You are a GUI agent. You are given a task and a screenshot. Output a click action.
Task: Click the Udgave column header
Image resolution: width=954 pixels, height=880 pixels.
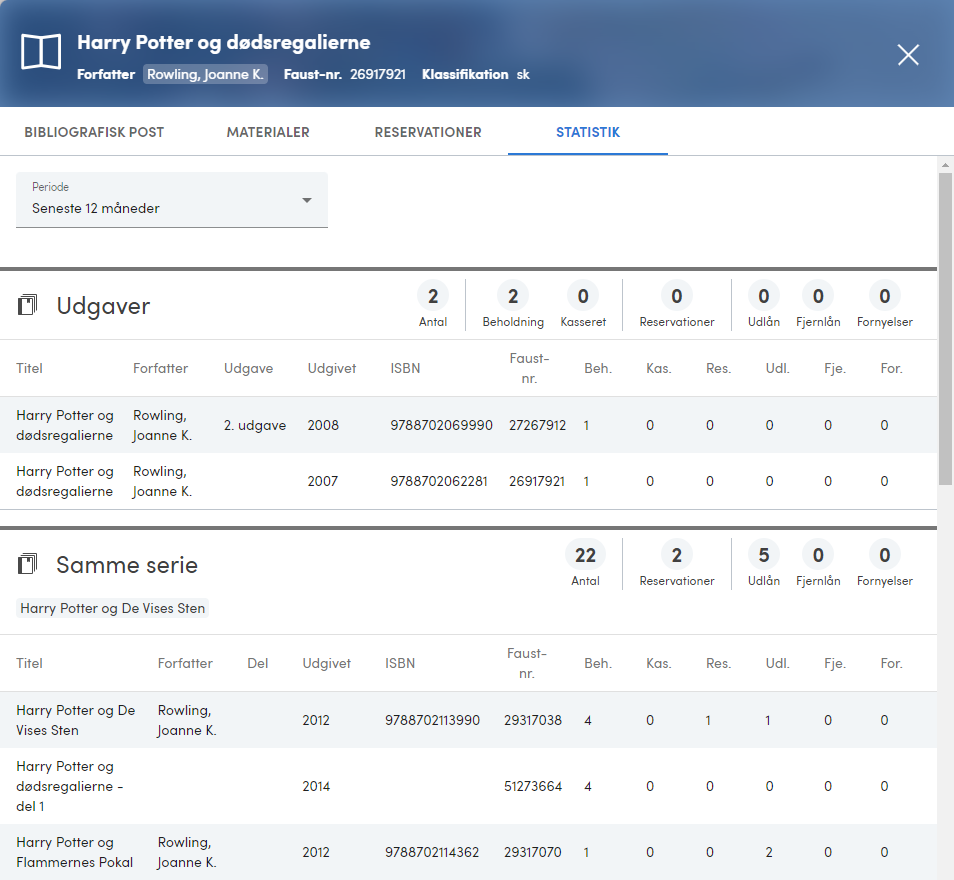coord(248,368)
